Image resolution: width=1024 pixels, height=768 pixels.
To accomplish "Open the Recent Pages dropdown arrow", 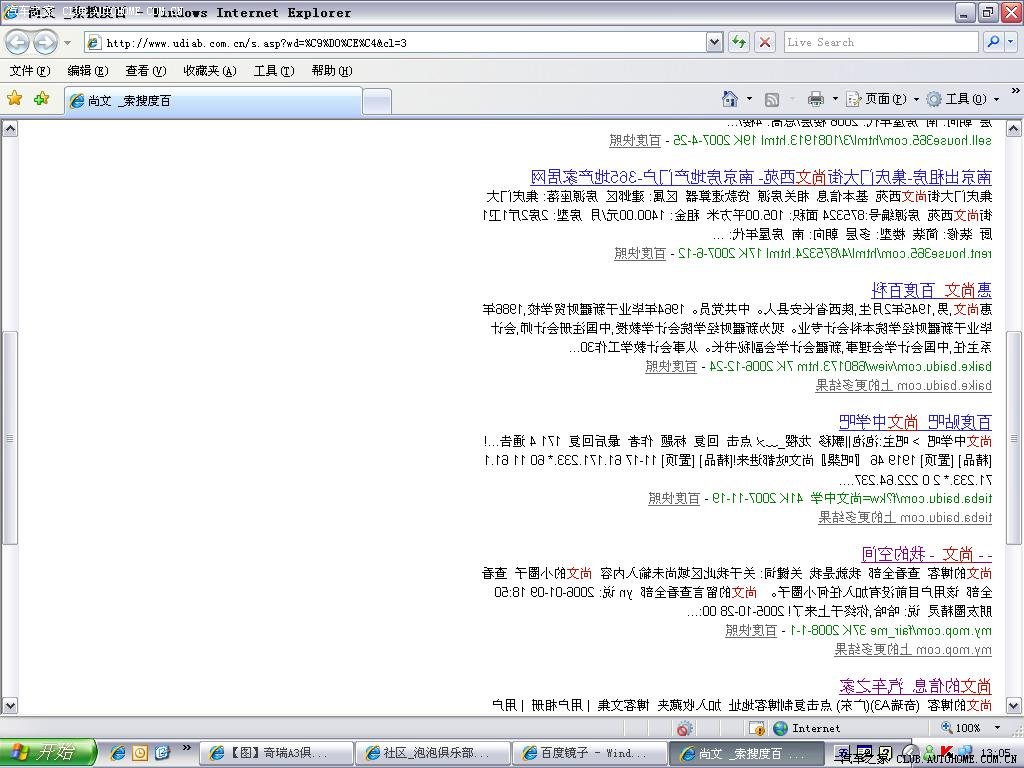I will point(67,43).
